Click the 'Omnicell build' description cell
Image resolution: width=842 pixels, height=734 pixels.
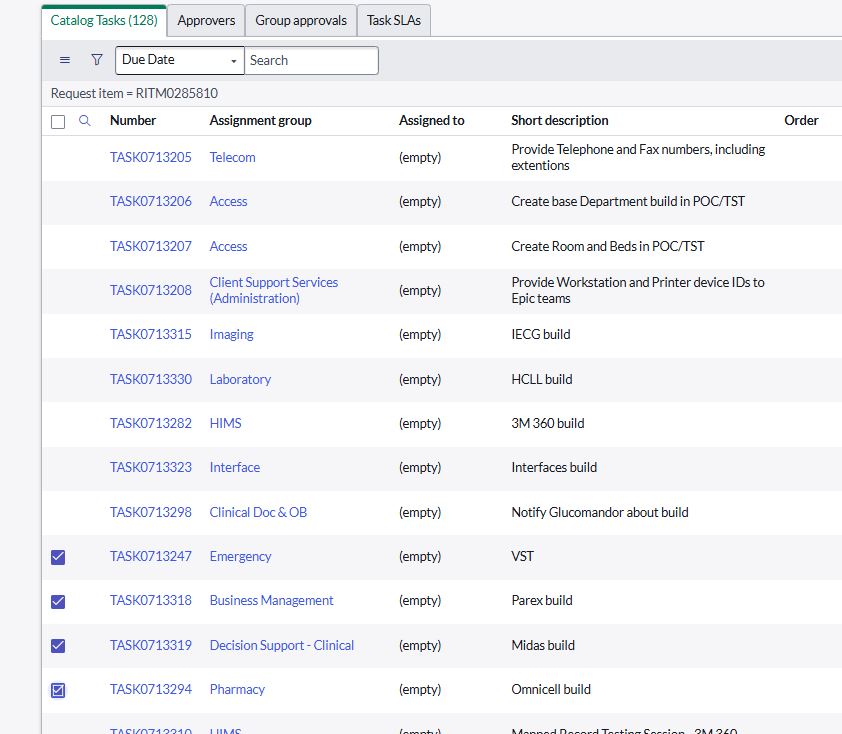(x=551, y=689)
